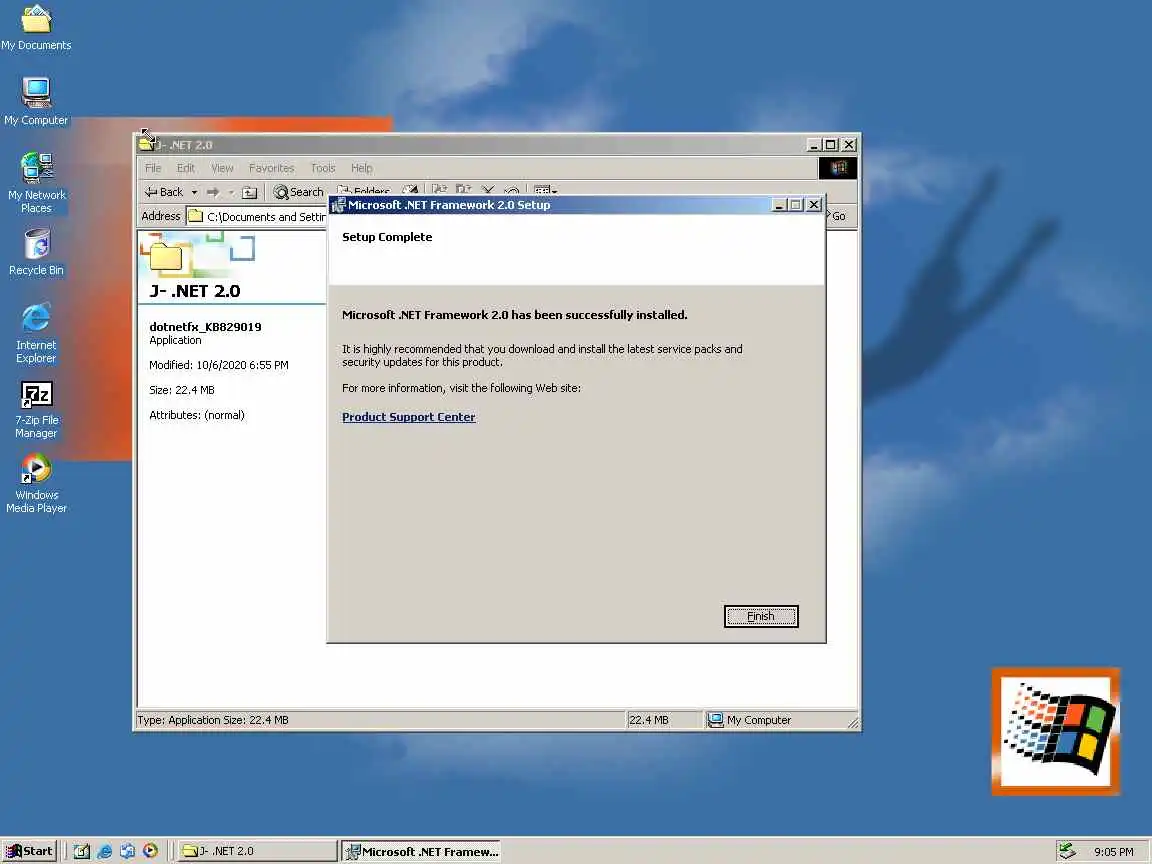
Task: Click the Search button in Explorer toolbar
Action: tap(298, 192)
